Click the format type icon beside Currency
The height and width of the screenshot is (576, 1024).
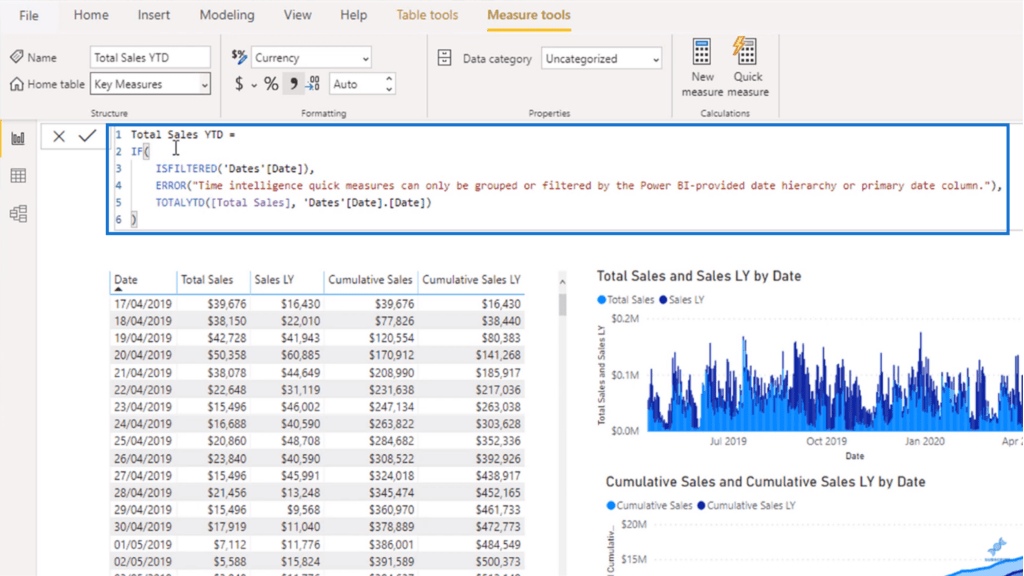(239, 57)
